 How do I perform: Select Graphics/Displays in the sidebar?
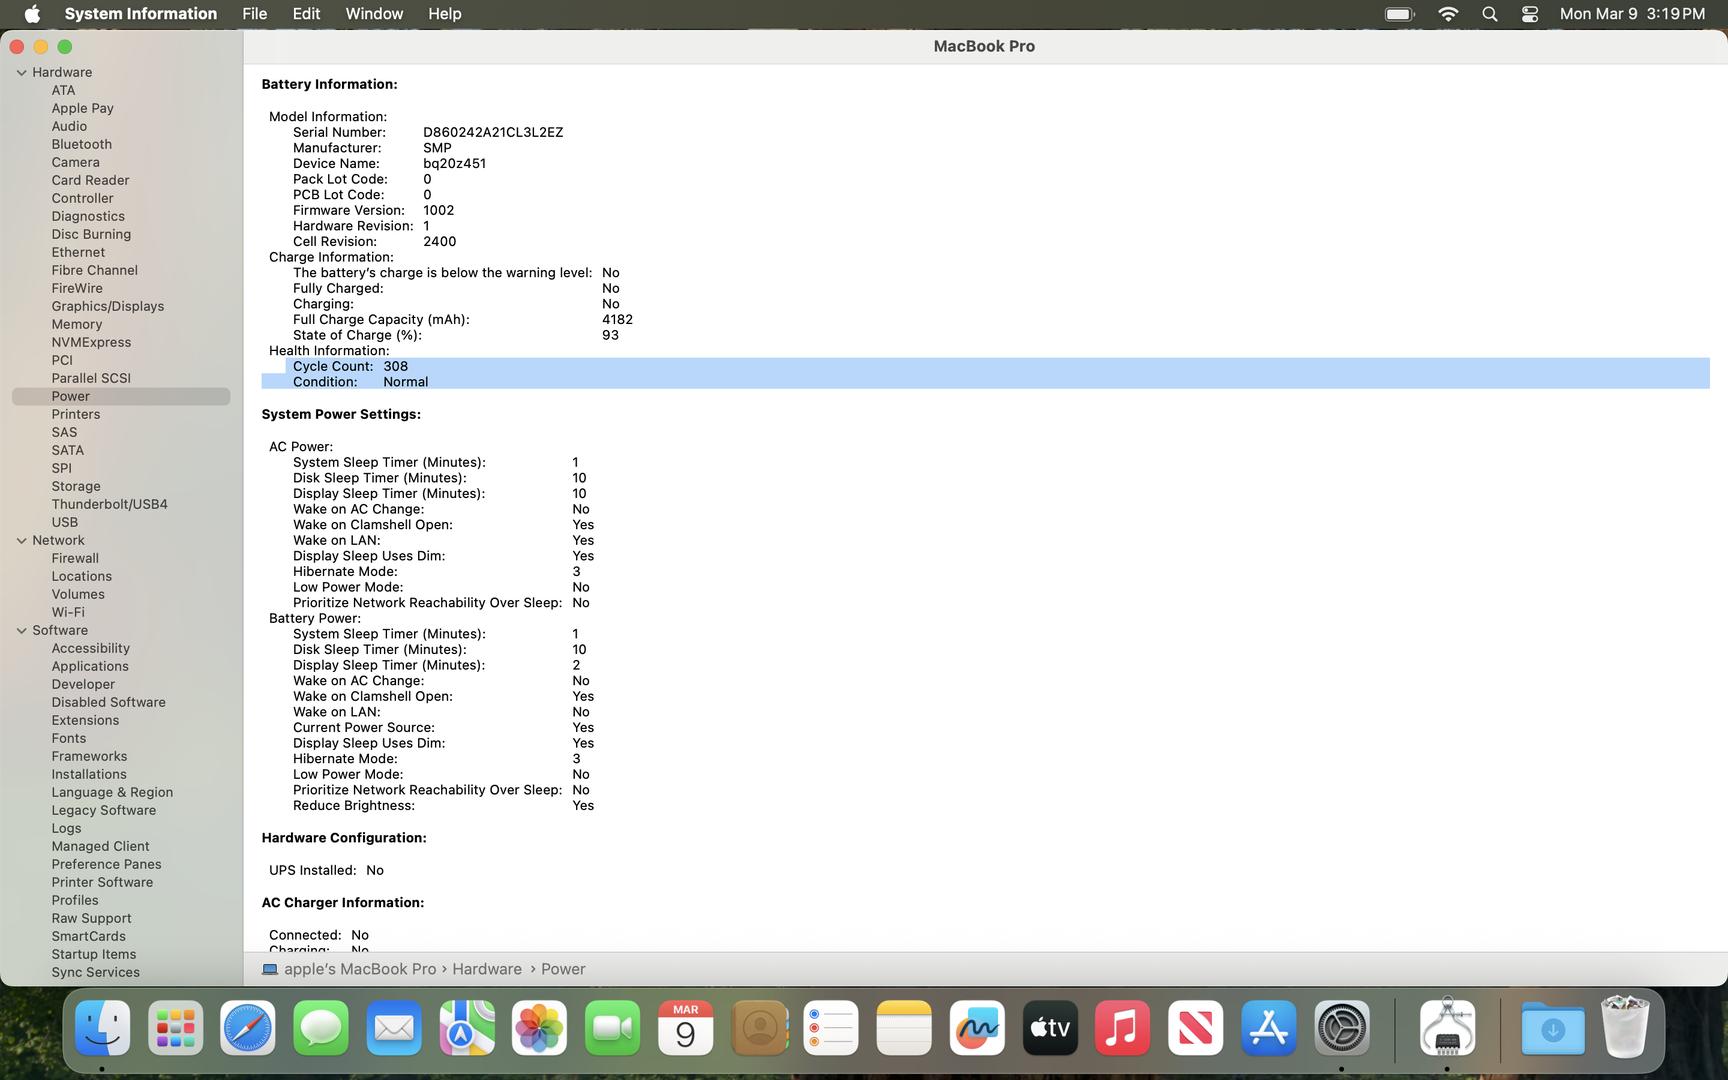(x=108, y=306)
